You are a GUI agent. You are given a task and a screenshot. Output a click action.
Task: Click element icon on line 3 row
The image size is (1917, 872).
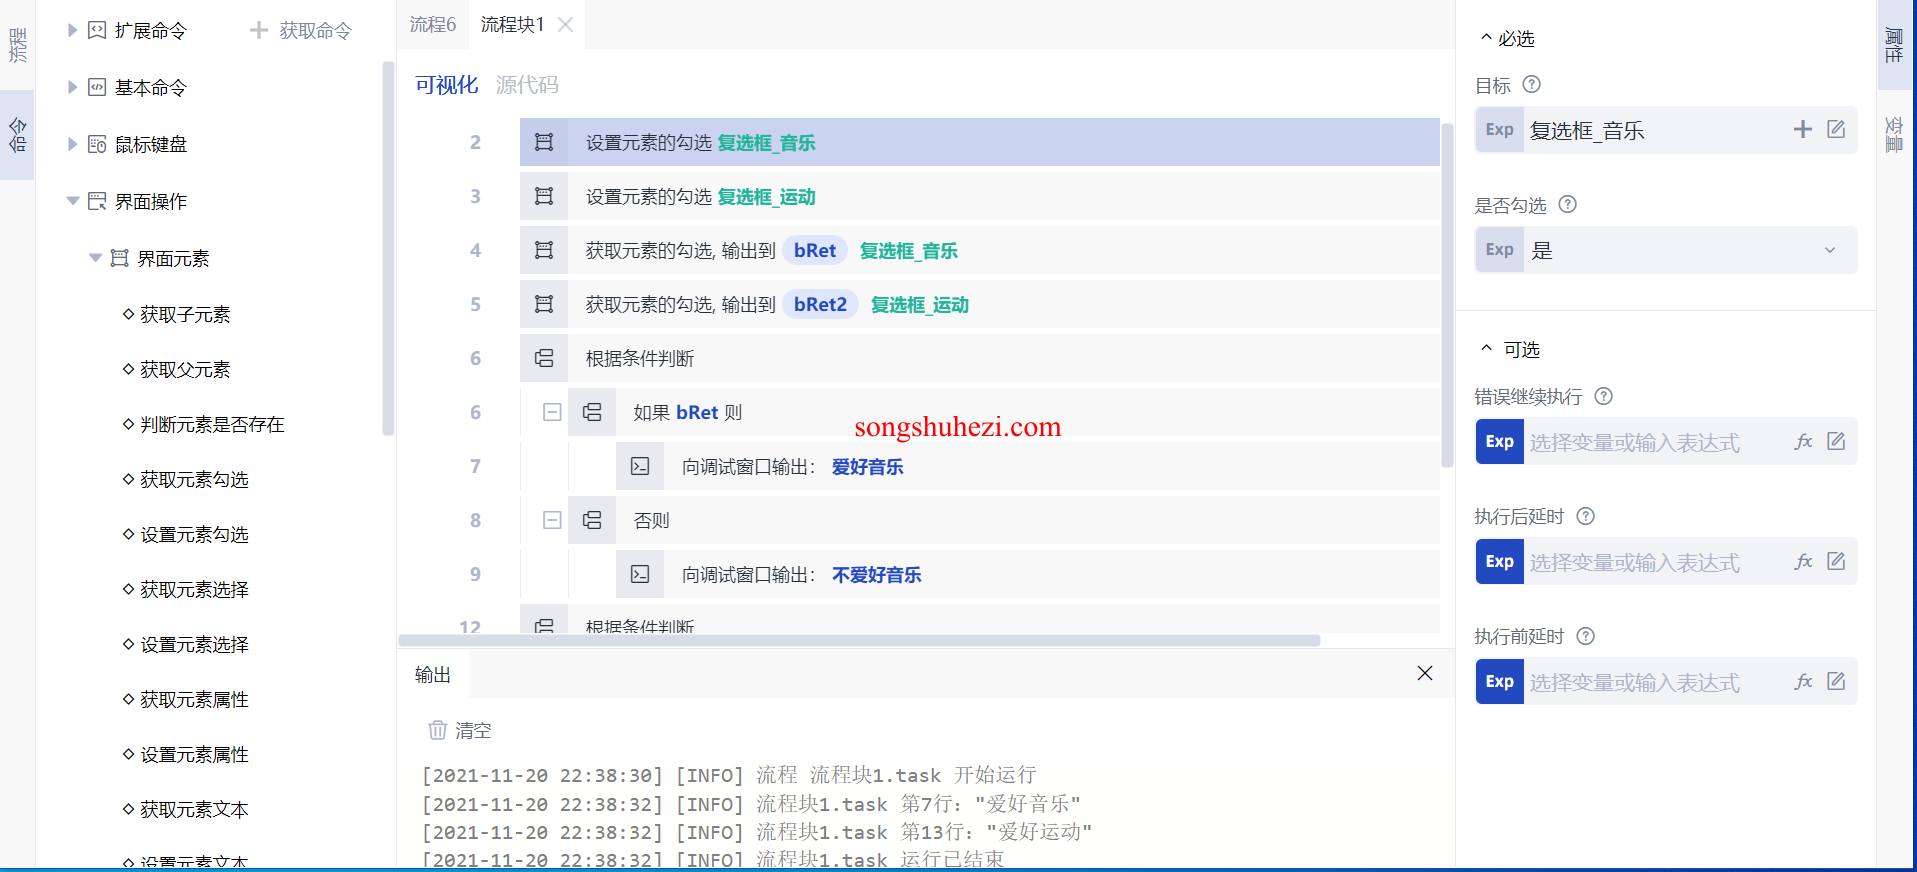544,196
